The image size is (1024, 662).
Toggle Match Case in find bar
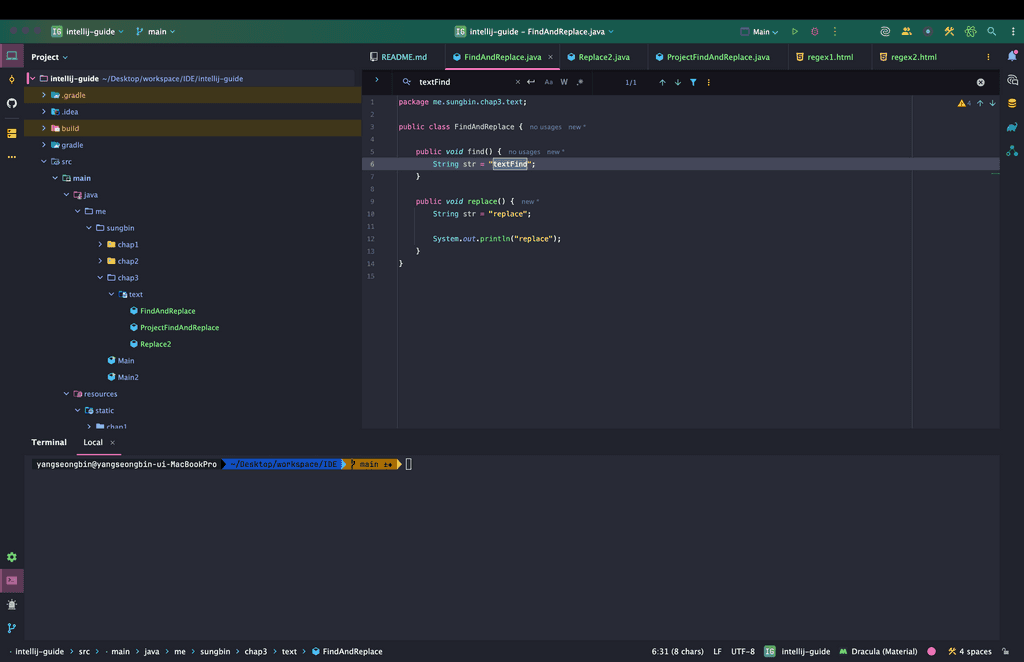pyautogui.click(x=548, y=82)
